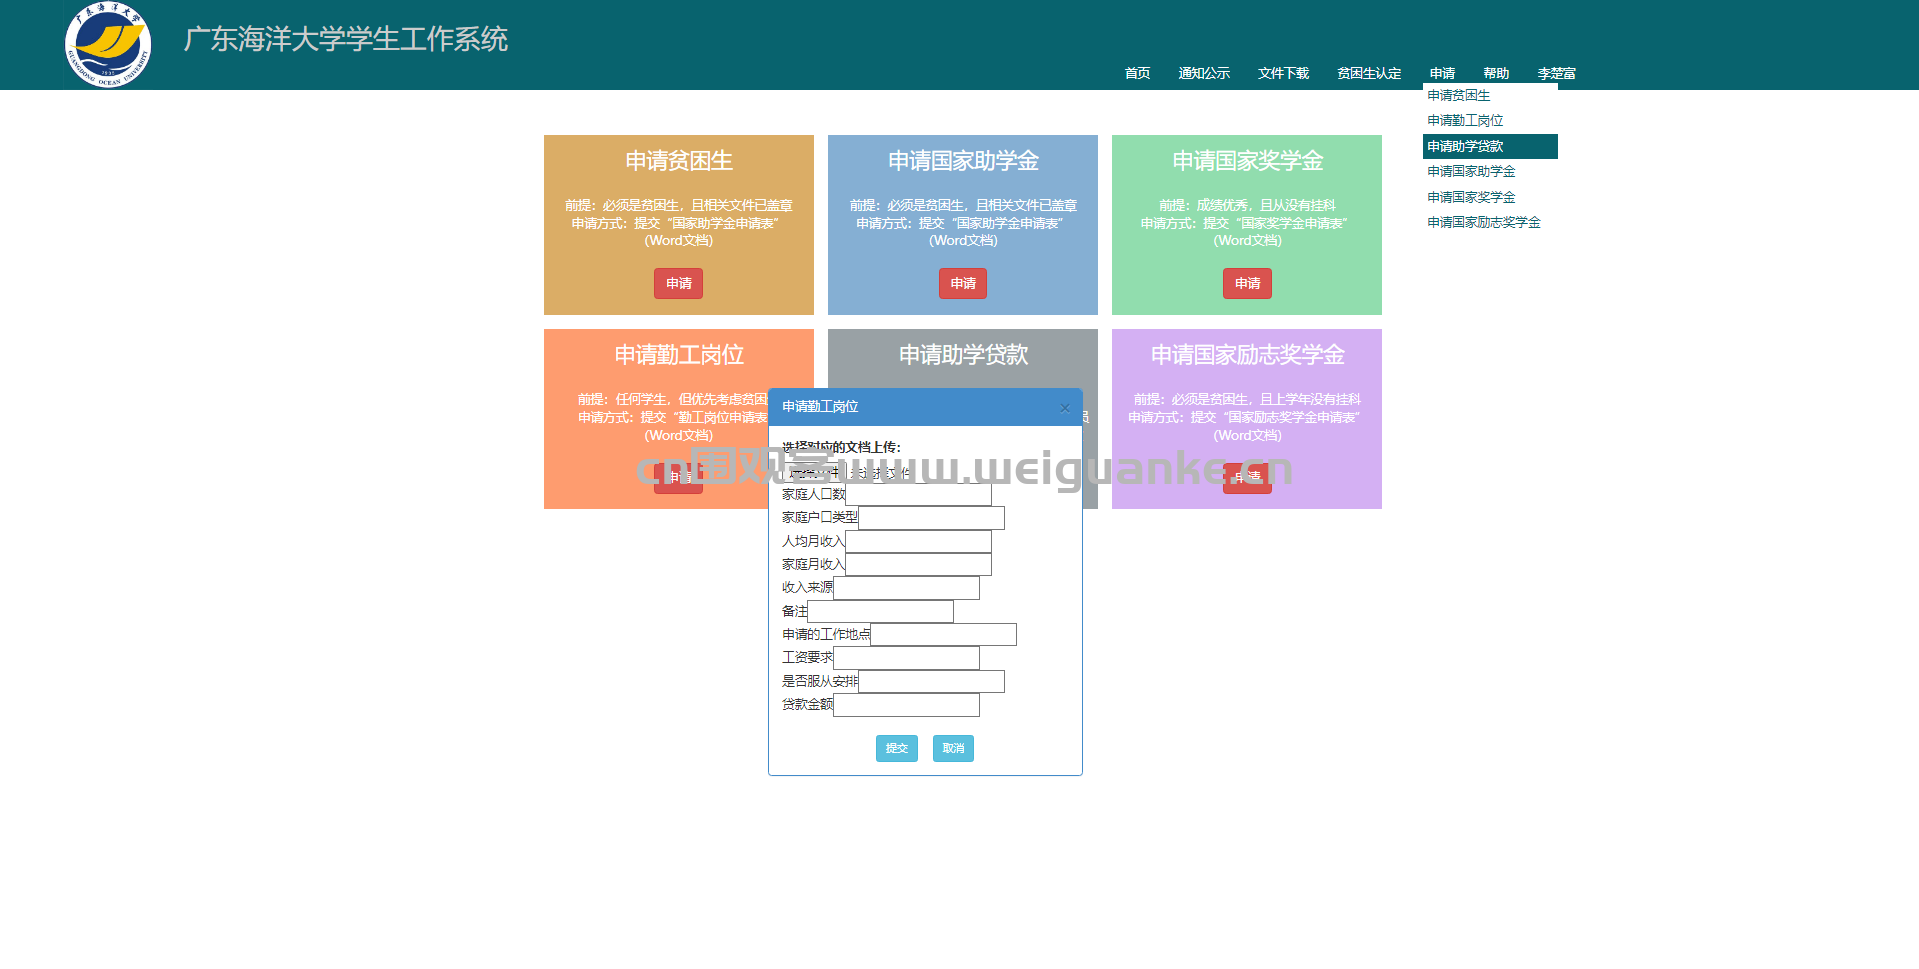
Task: Click 申请 button on 申请贫困生 card
Action: click(x=678, y=283)
